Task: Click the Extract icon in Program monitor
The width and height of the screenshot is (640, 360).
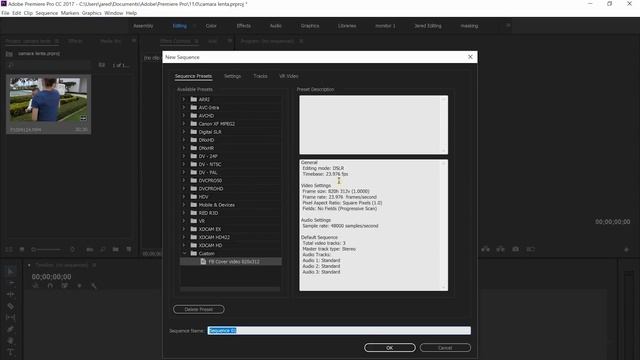Action: [500, 249]
